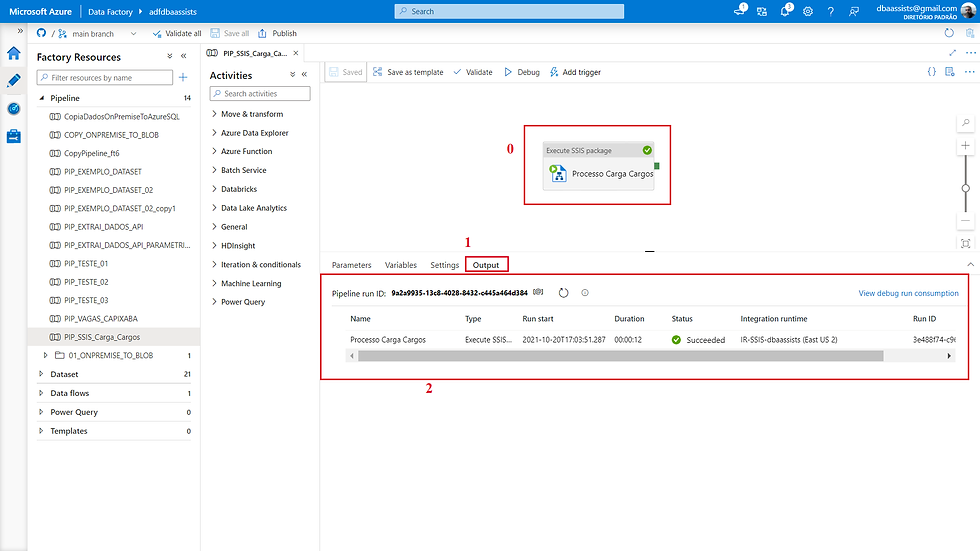Click Validate all in toolbar

177,34
